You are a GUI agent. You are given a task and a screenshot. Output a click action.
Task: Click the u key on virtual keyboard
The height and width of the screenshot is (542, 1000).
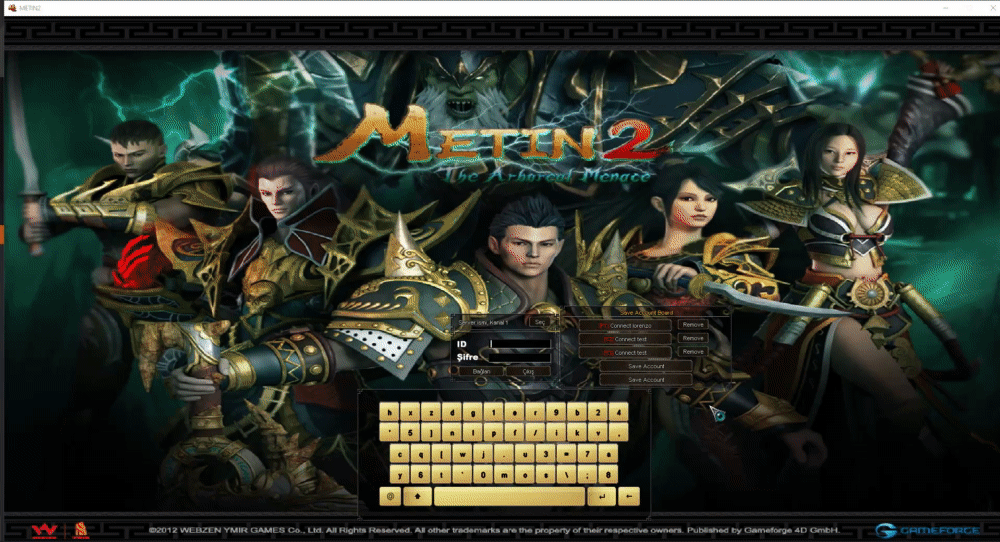click(525, 453)
